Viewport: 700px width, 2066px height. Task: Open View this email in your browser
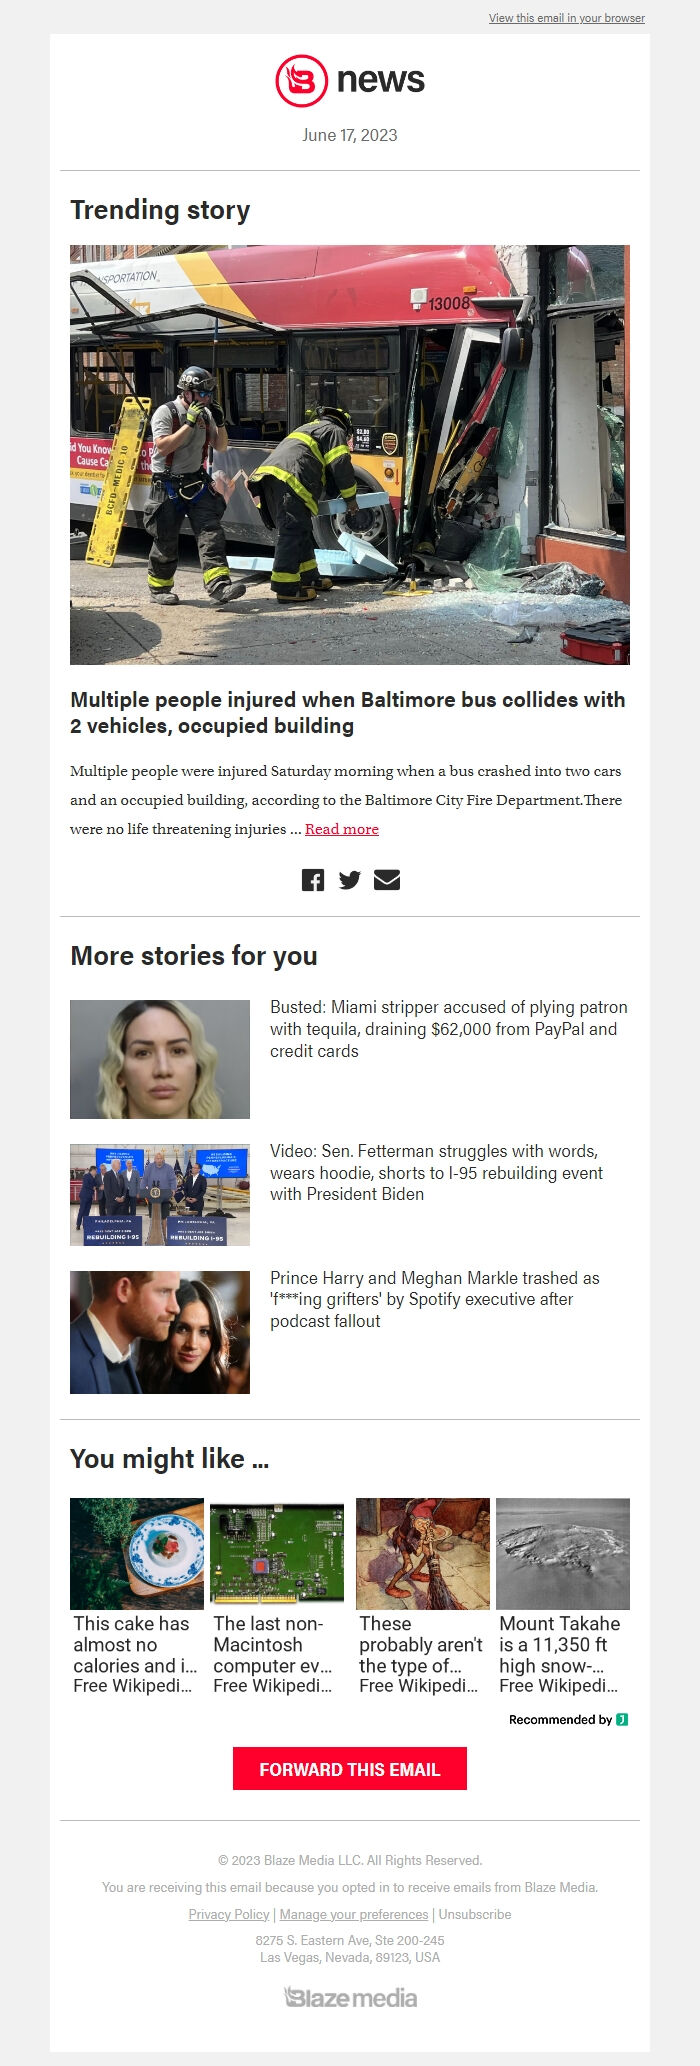tap(567, 18)
